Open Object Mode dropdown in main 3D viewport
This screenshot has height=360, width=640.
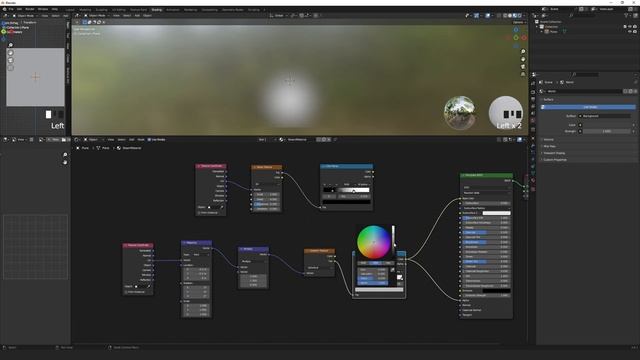coord(96,16)
